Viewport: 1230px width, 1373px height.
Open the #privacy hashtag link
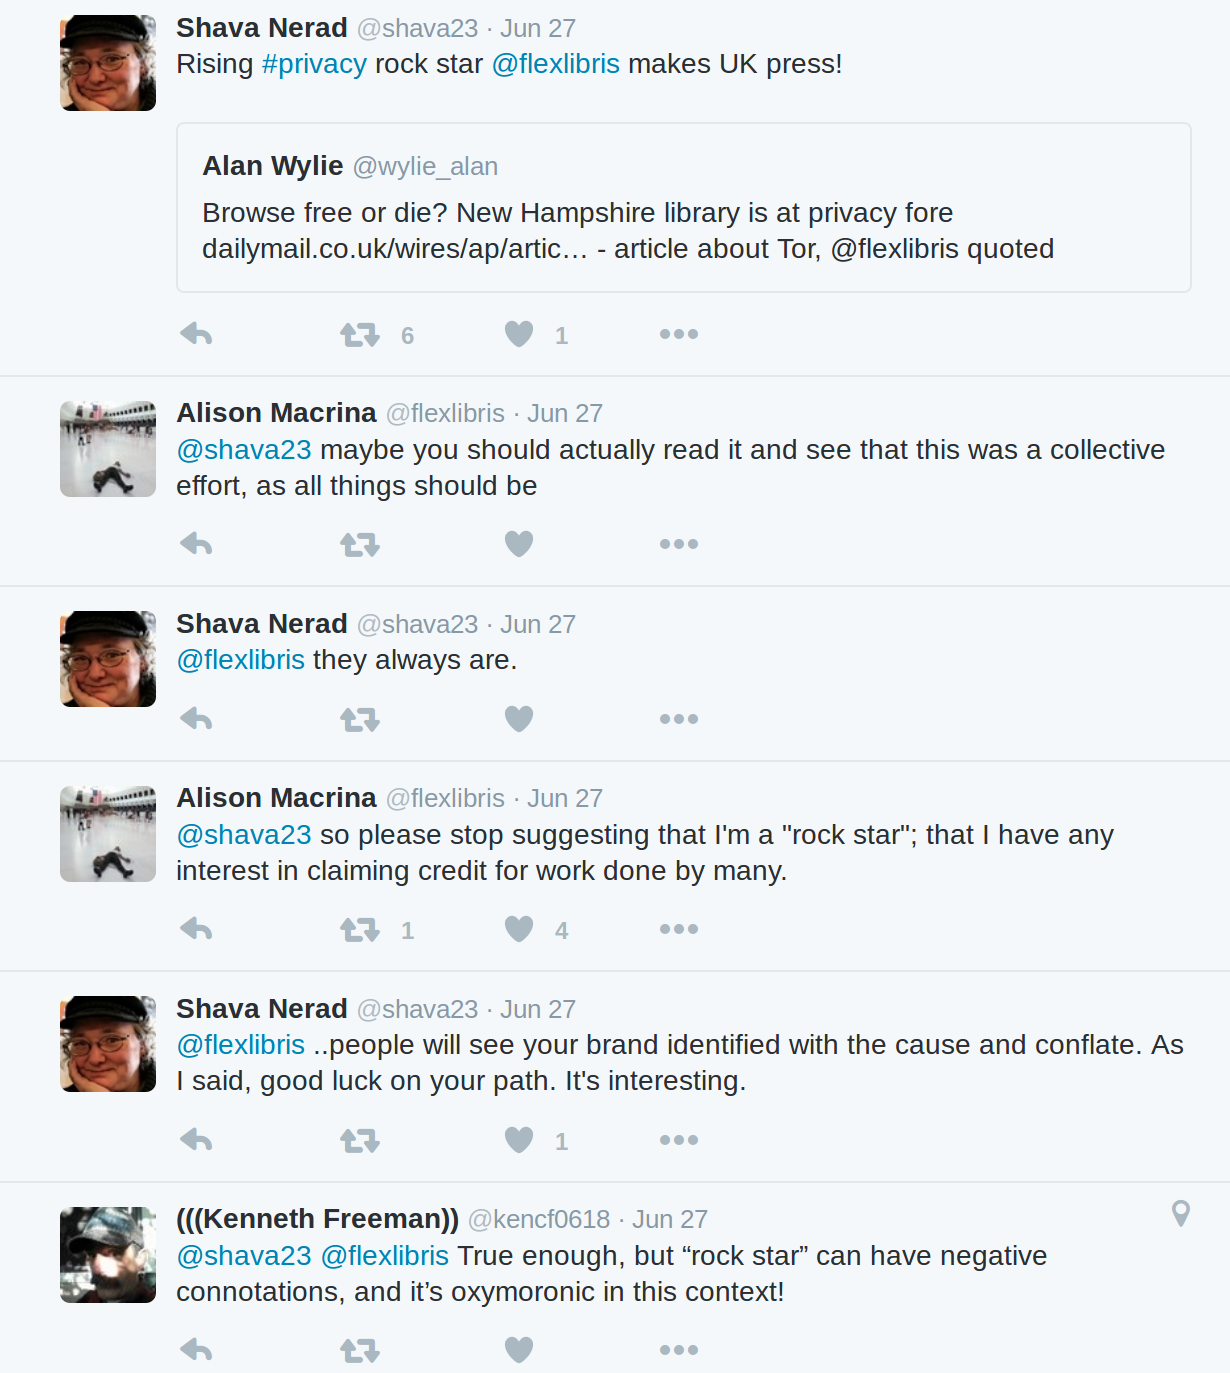point(314,64)
